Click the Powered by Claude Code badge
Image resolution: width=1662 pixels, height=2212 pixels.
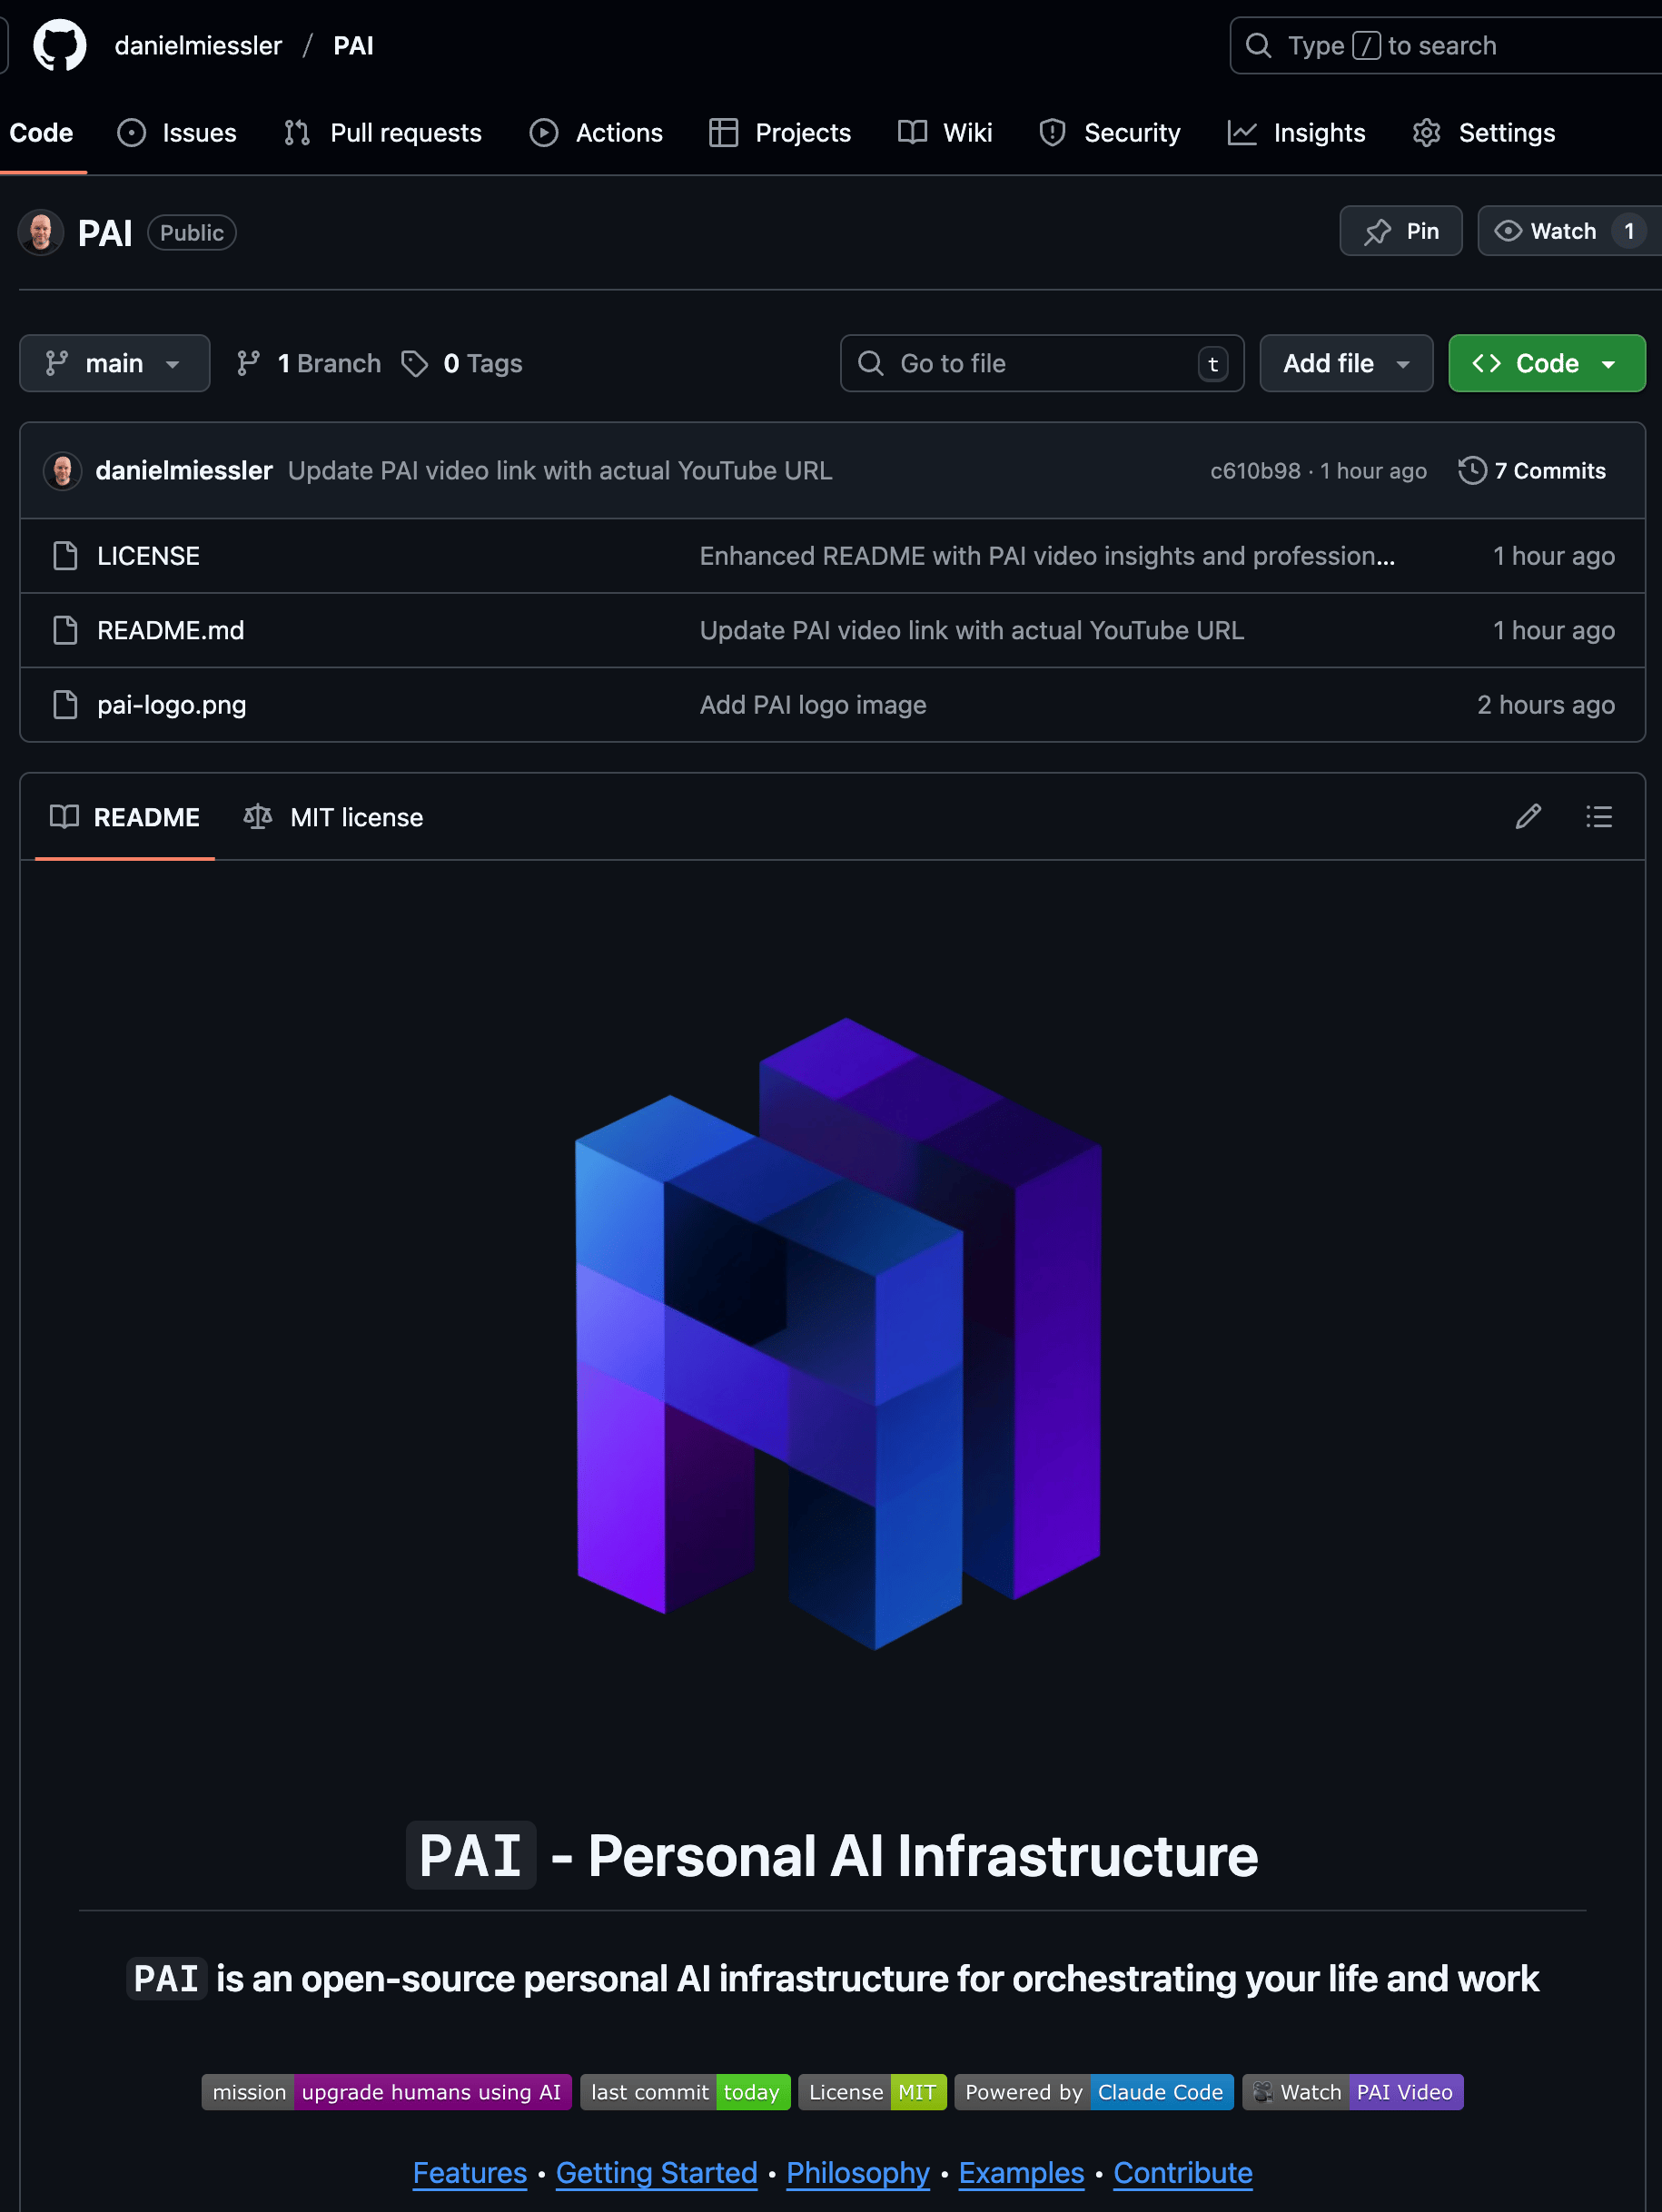point(1094,2092)
